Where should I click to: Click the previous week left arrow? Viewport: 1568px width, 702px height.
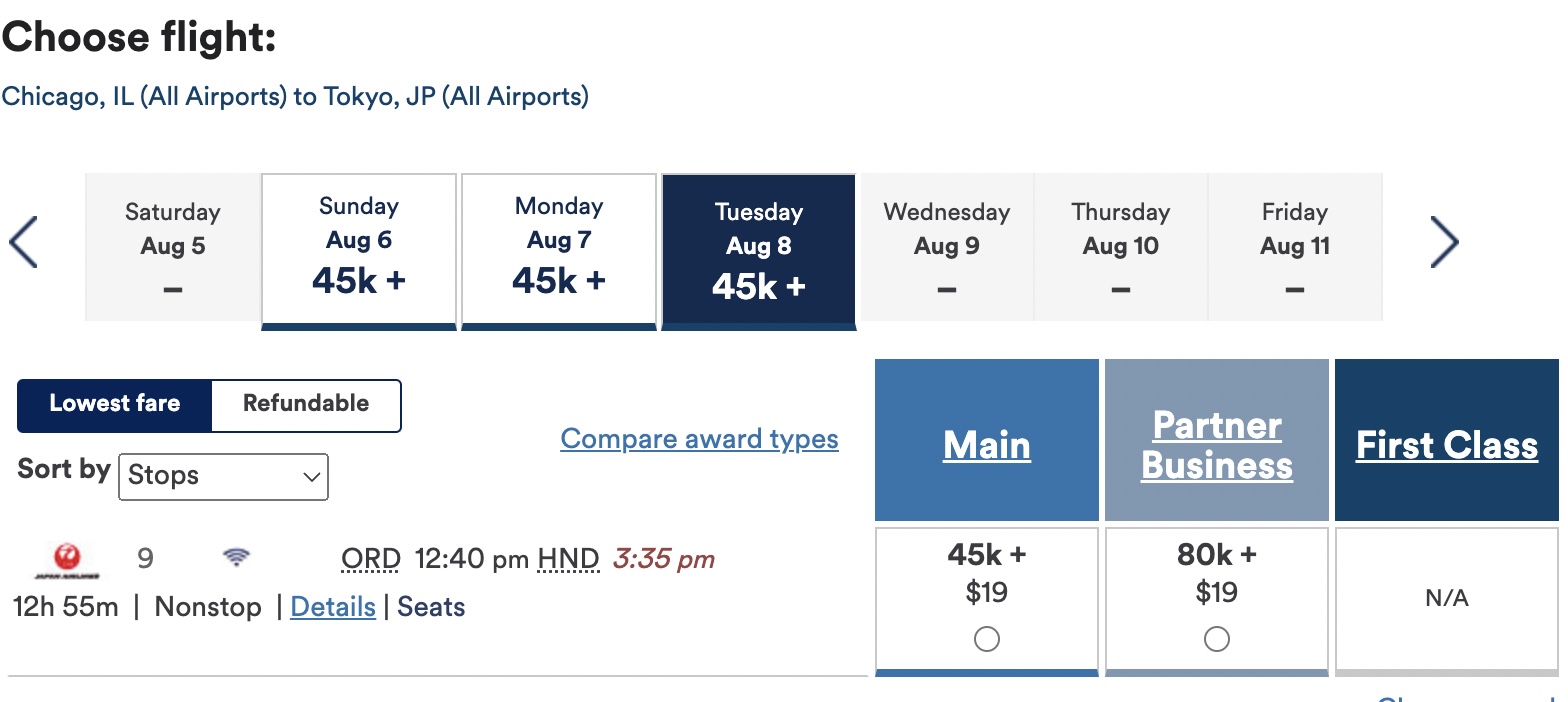tap(23, 243)
